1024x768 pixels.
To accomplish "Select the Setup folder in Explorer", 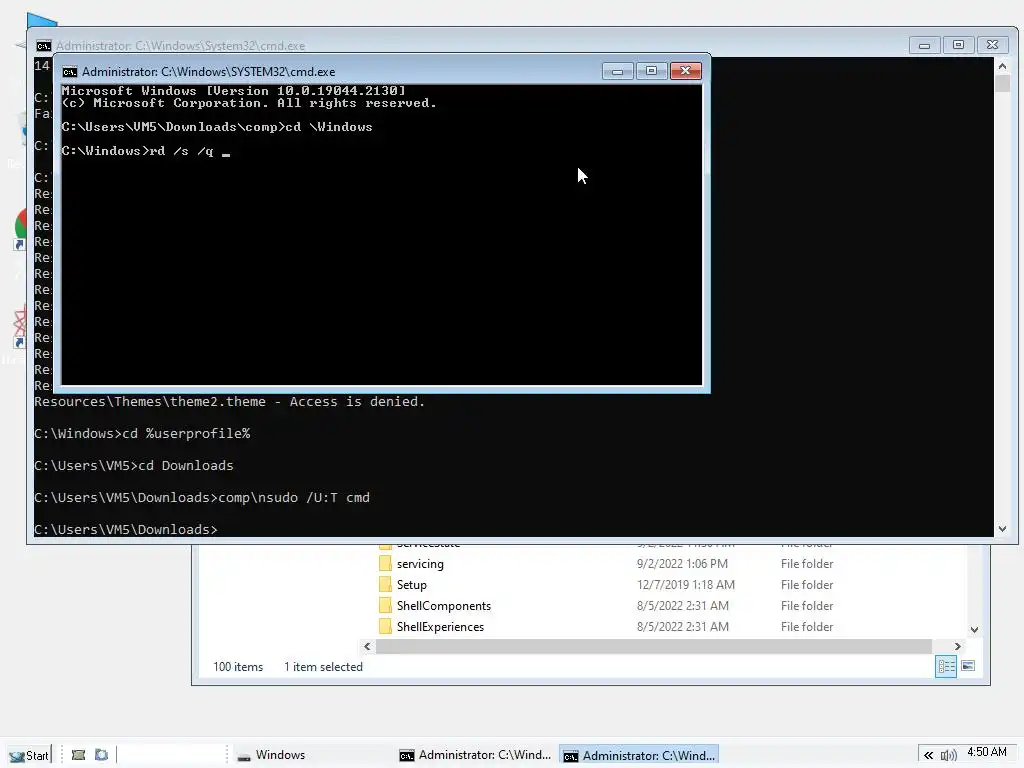I will (x=411, y=584).
